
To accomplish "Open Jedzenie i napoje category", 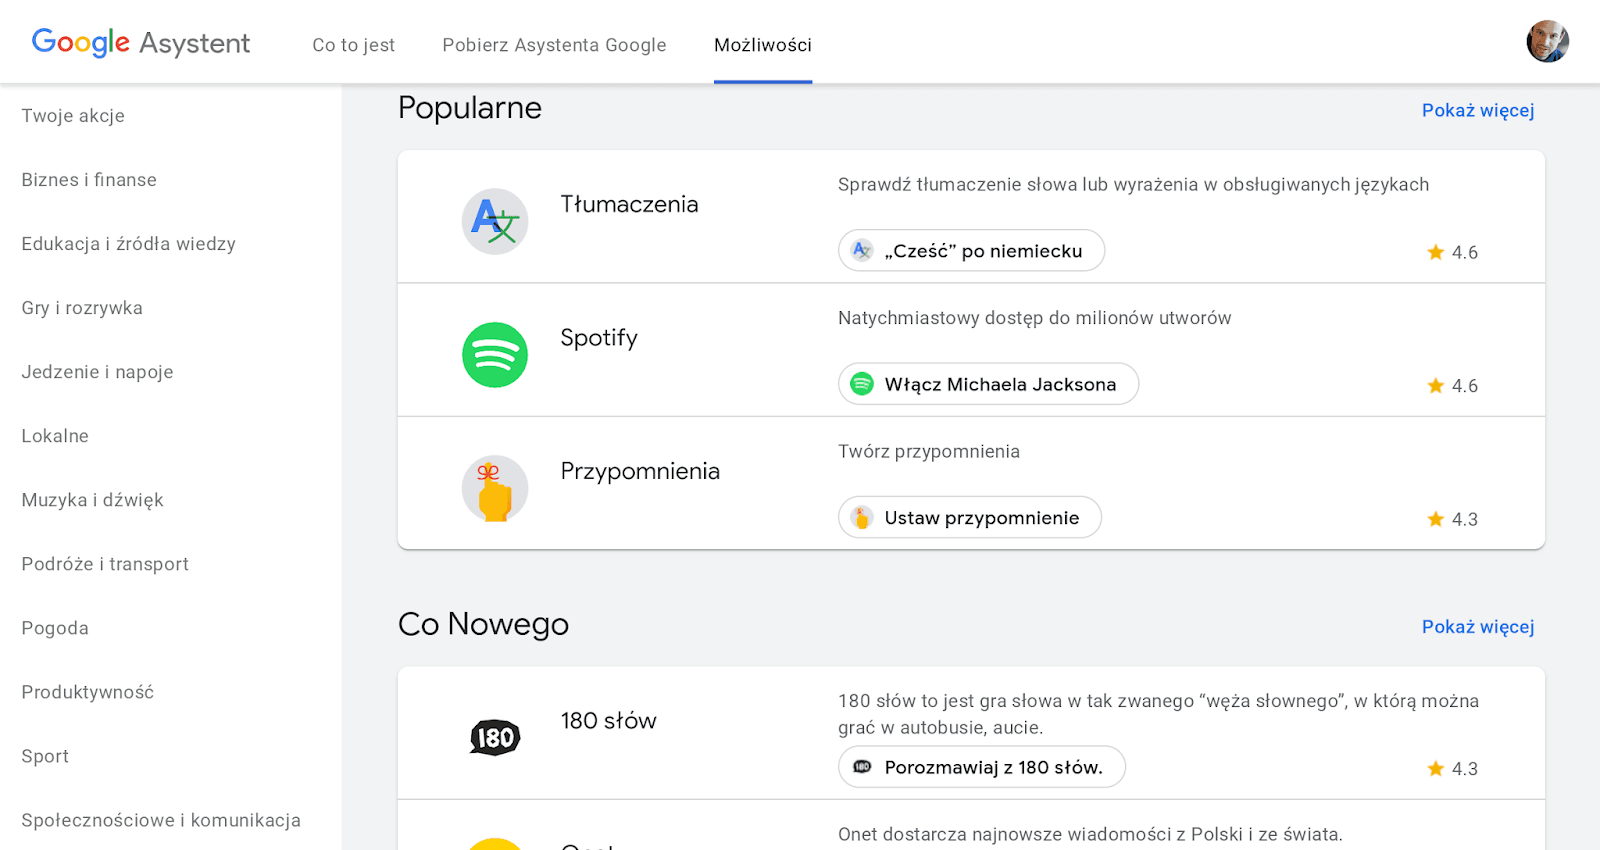I will tap(97, 372).
